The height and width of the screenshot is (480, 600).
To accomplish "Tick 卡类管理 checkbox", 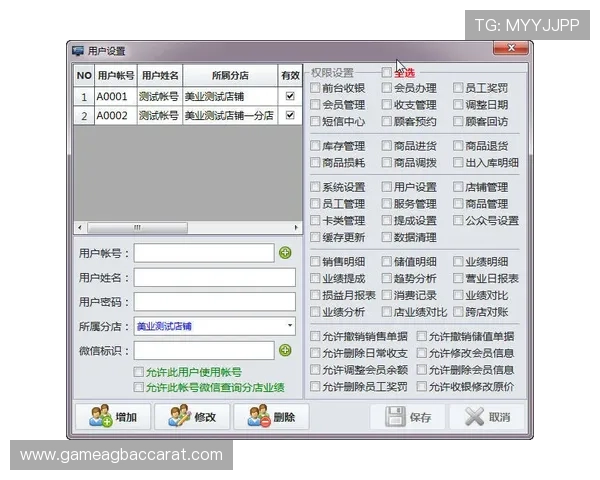I will [315, 220].
